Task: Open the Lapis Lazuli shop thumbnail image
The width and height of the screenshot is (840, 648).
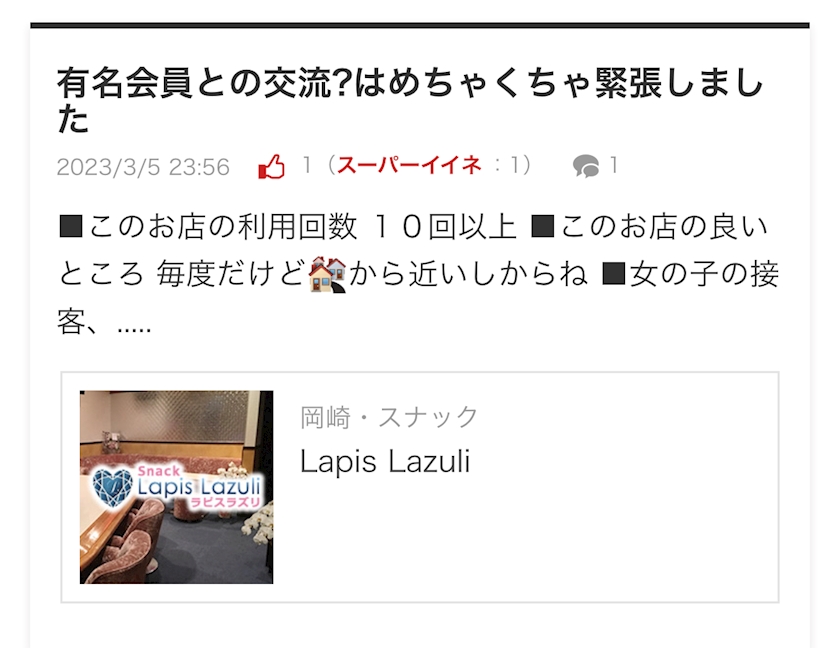Action: 176,487
